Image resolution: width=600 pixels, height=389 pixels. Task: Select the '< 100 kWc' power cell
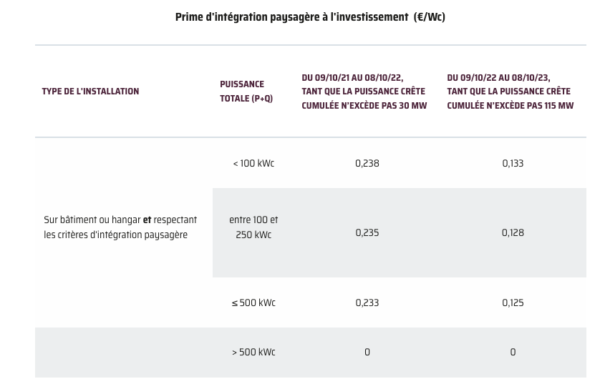click(253, 163)
